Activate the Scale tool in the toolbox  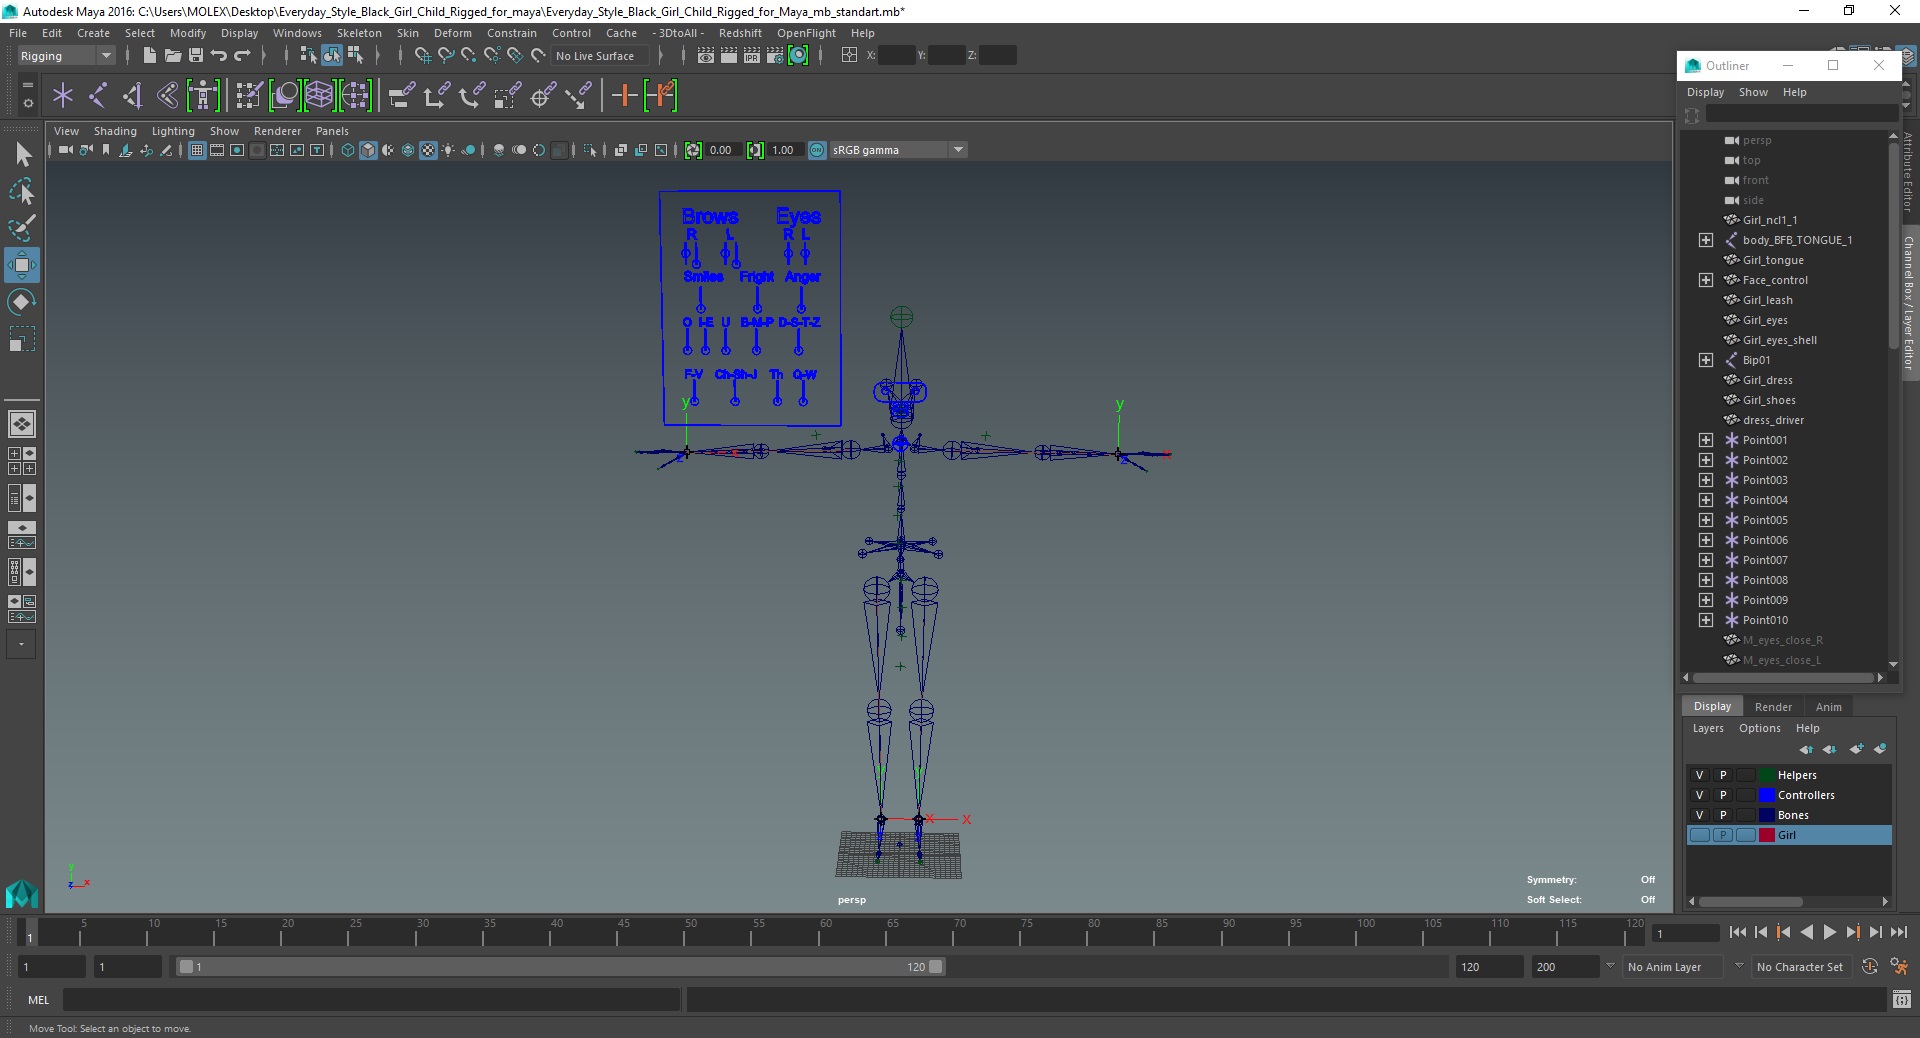22,339
